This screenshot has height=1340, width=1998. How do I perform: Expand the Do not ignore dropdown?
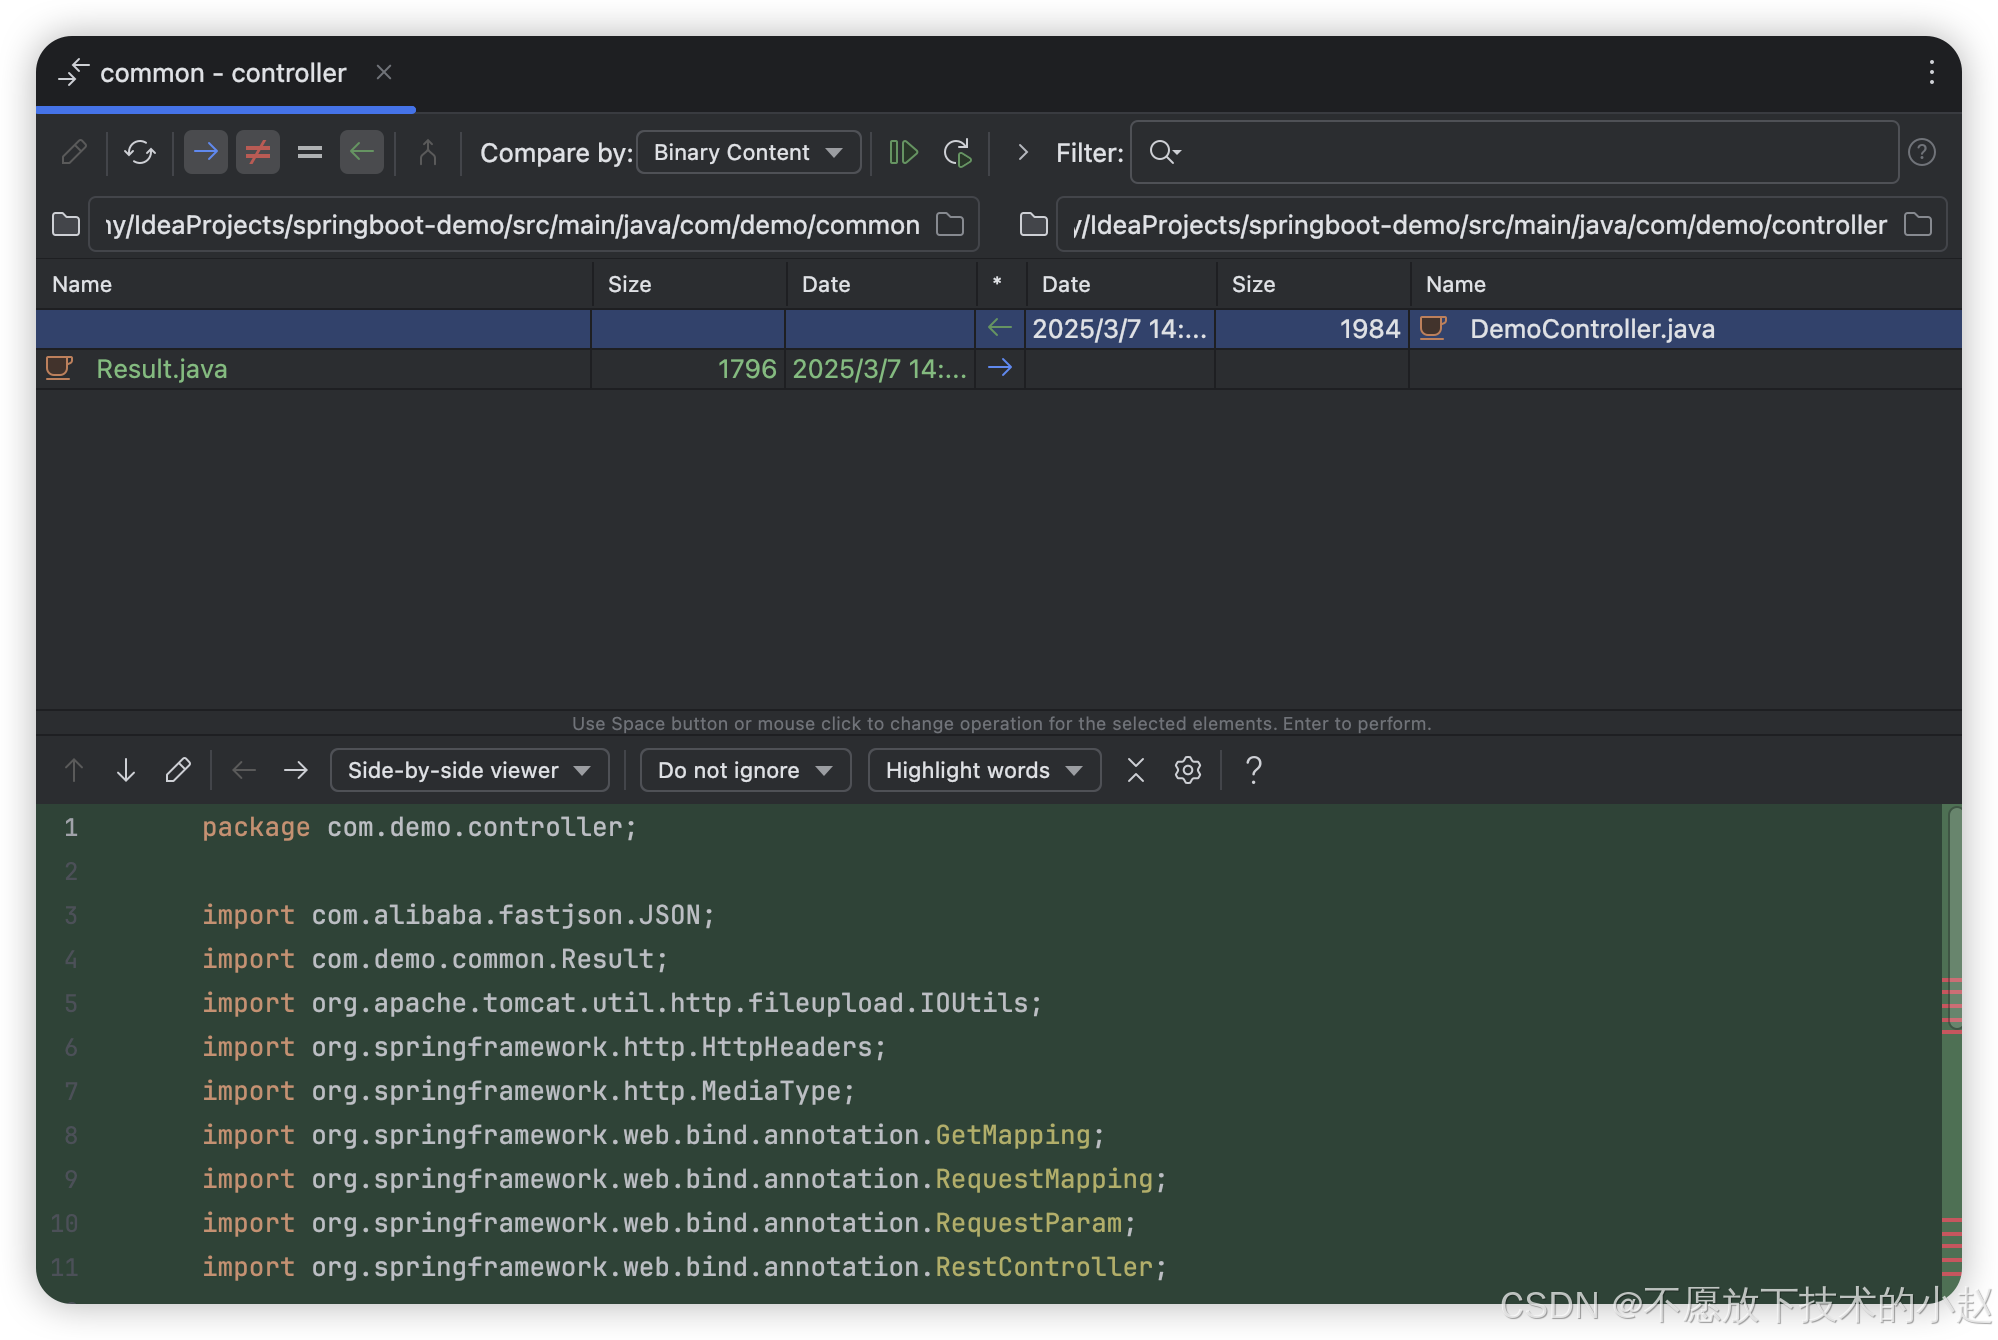(745, 770)
